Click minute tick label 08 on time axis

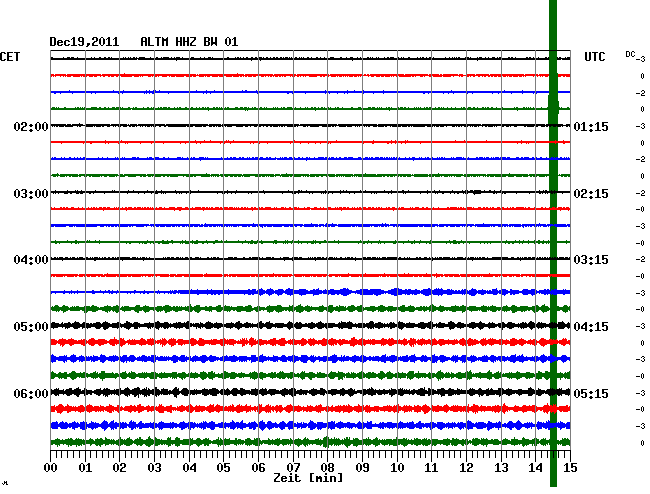(x=327, y=468)
